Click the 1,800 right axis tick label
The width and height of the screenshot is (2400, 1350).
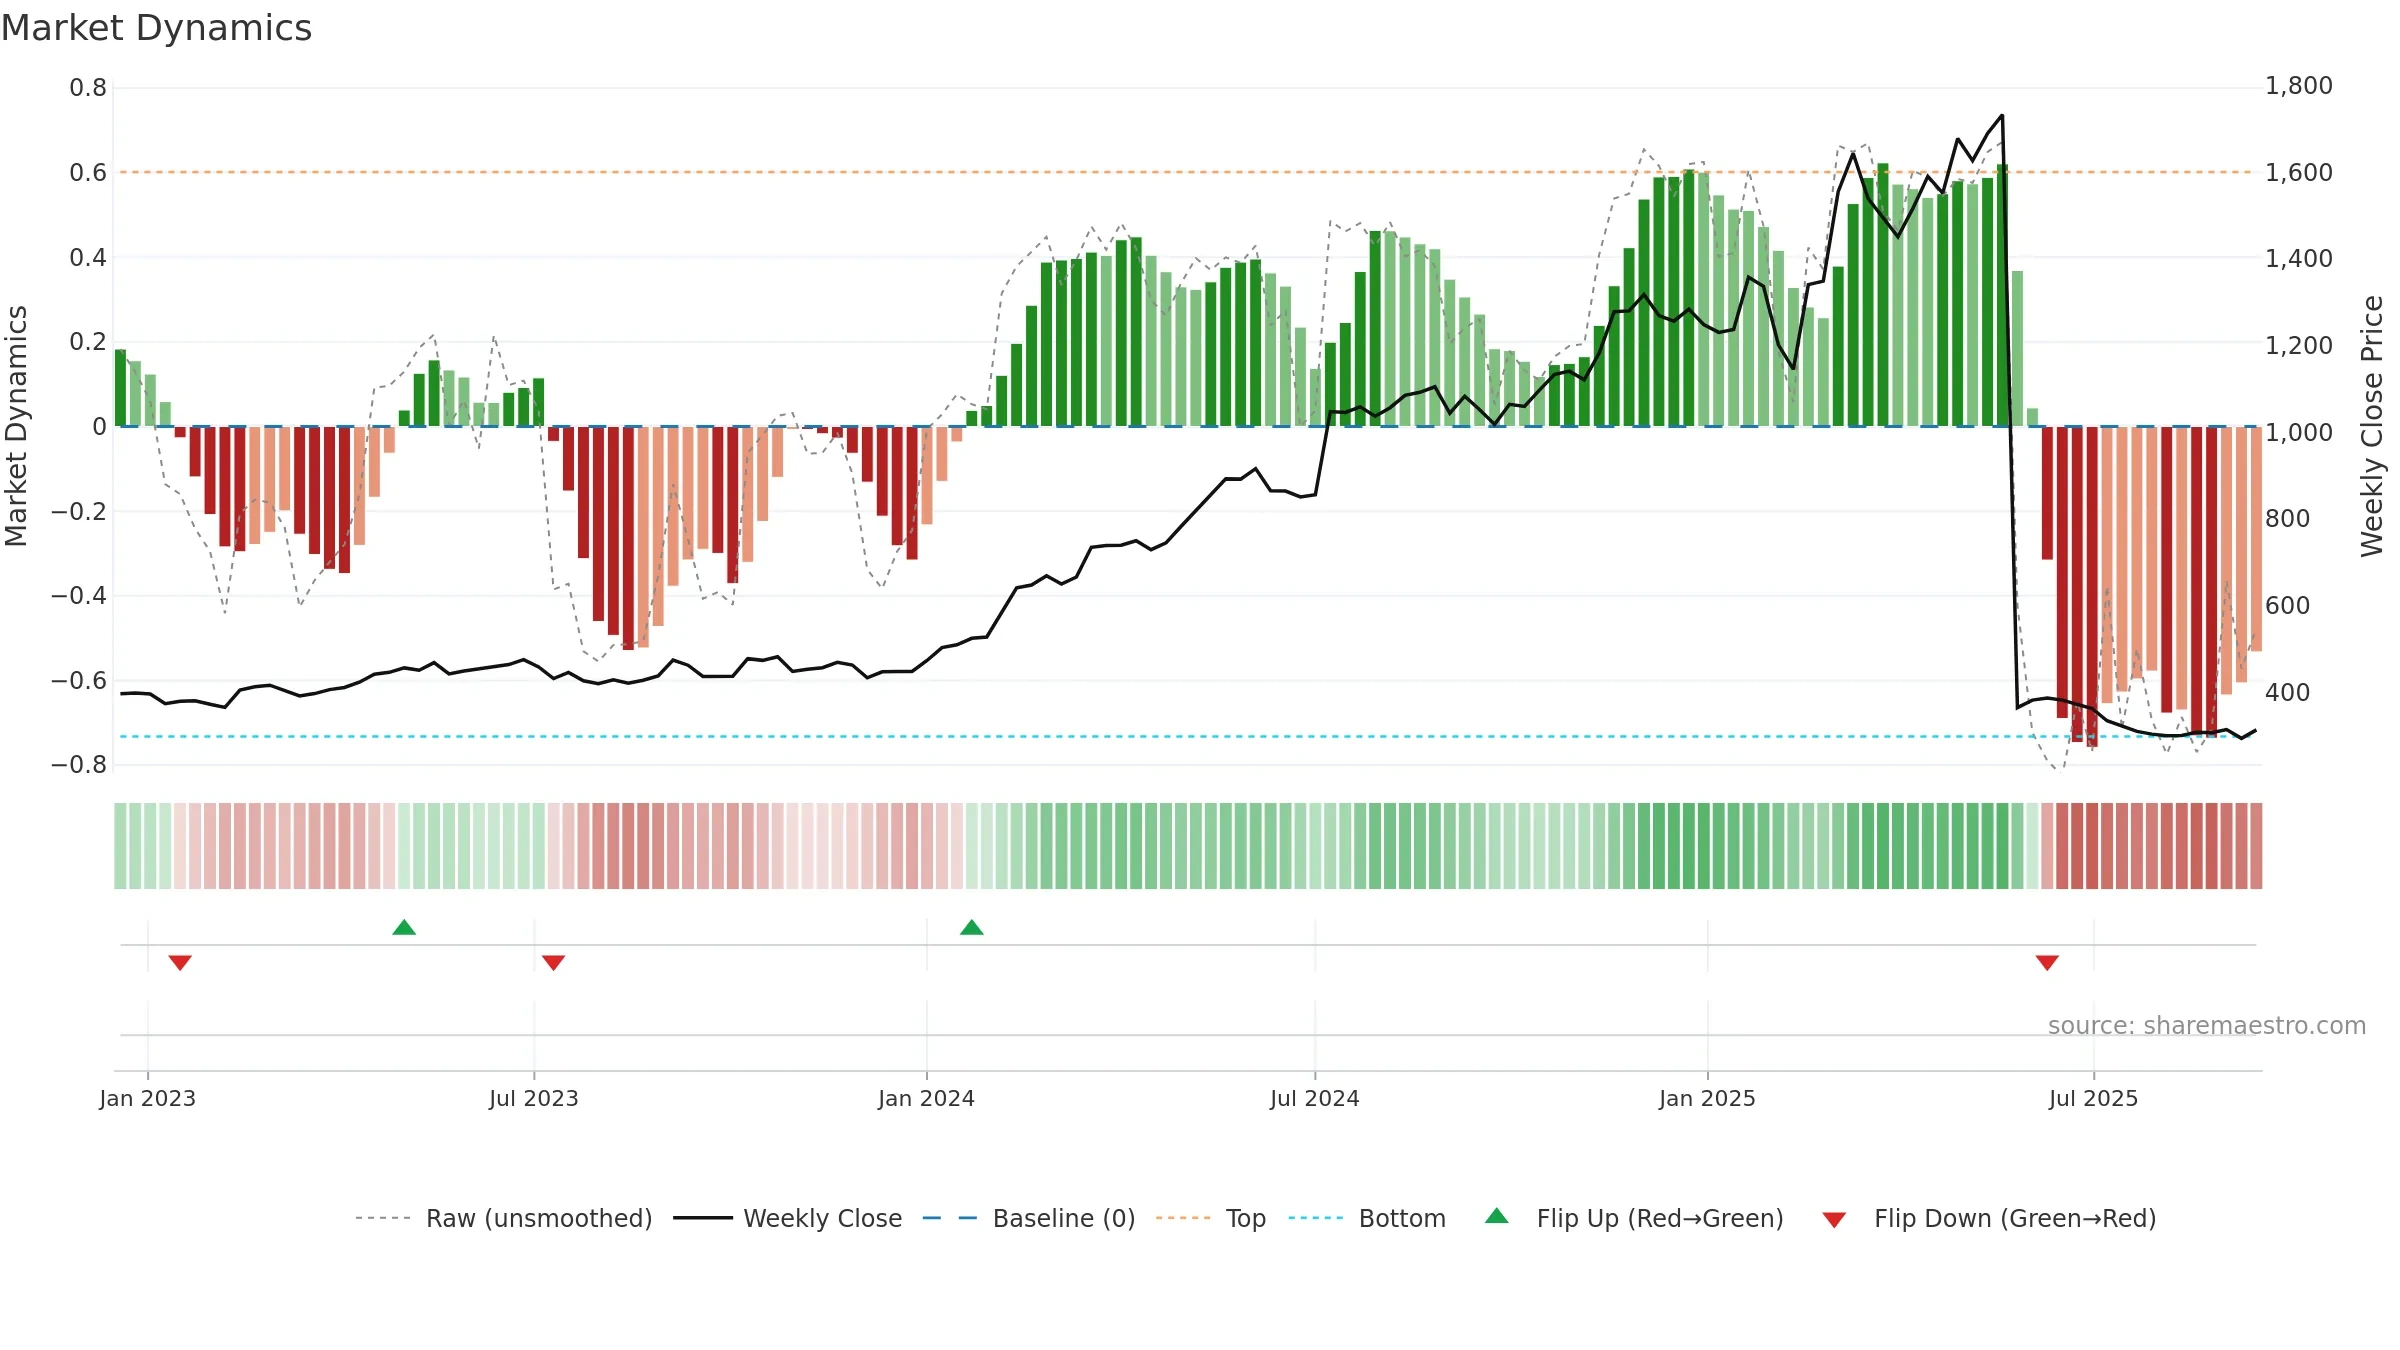[2299, 86]
